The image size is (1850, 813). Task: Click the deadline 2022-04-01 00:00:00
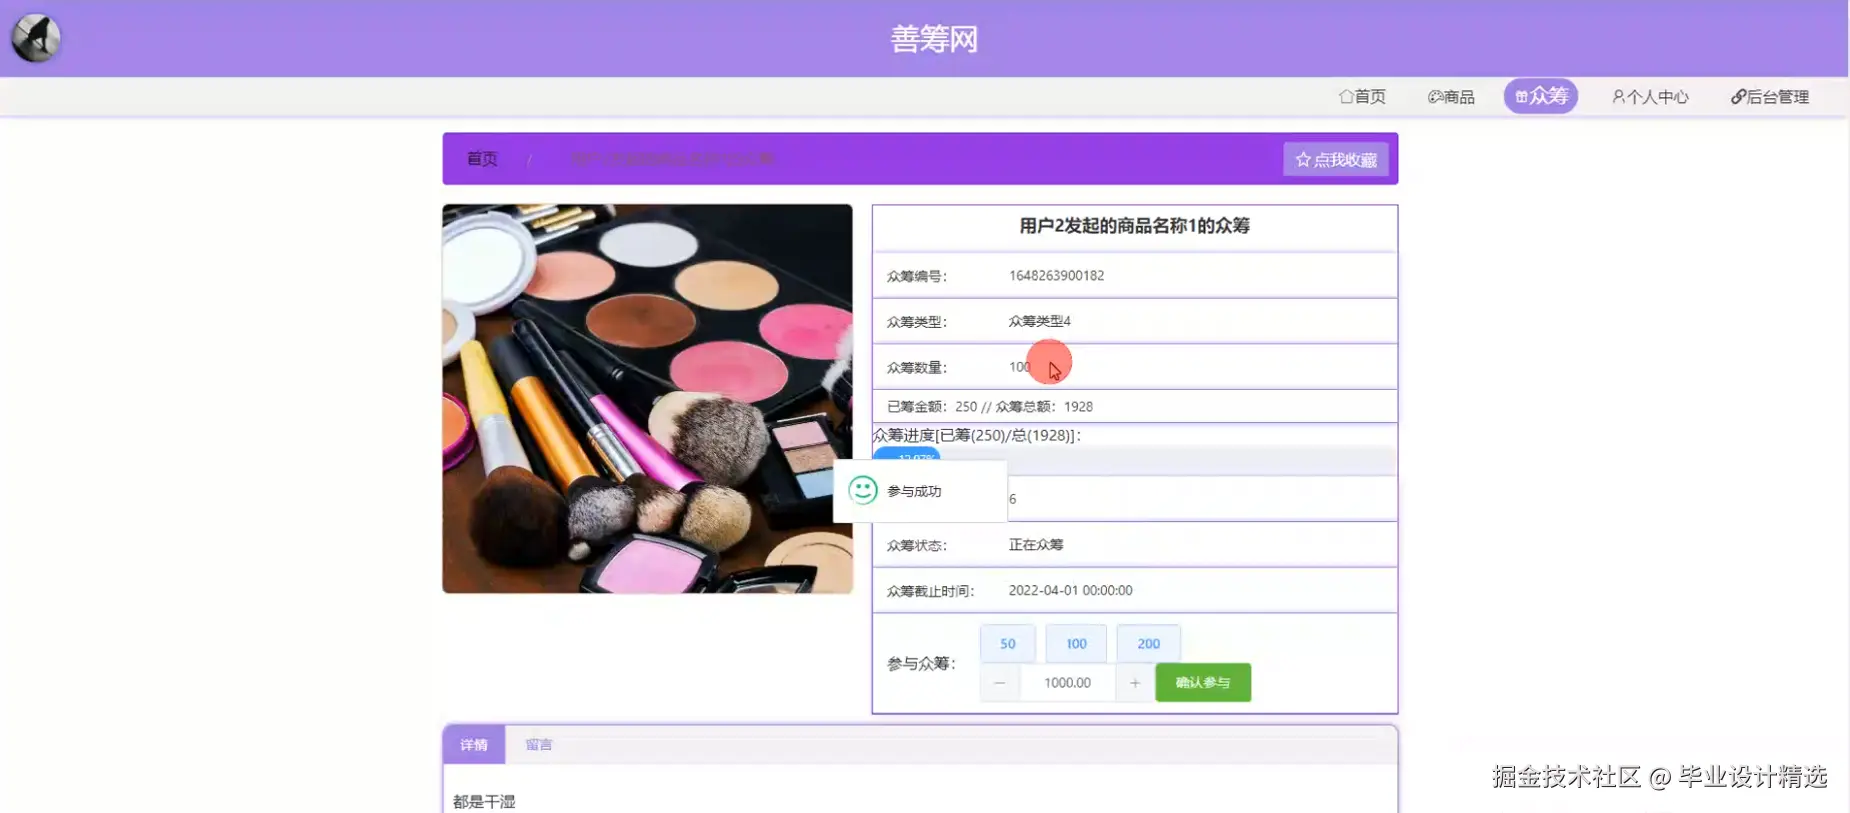click(1070, 591)
